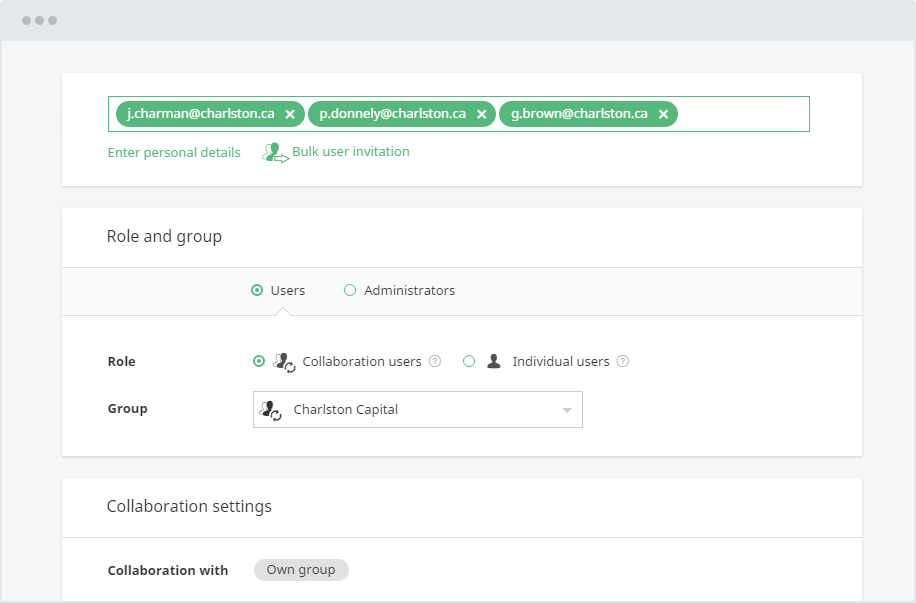Click the Individual users person icon
The image size is (916, 603).
click(x=494, y=362)
